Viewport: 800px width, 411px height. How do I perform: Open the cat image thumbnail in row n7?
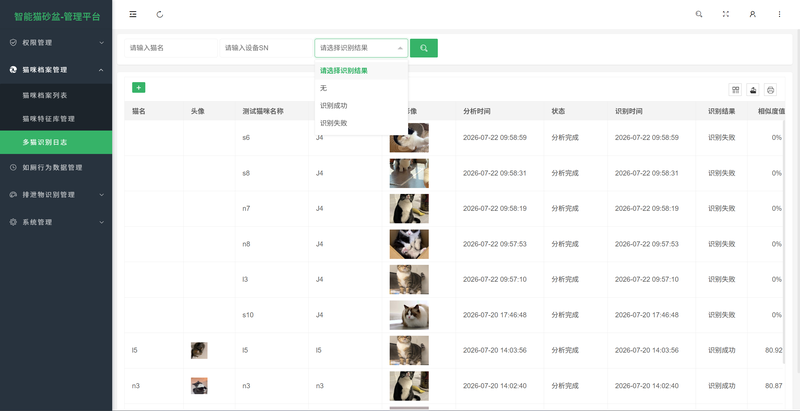pos(409,209)
